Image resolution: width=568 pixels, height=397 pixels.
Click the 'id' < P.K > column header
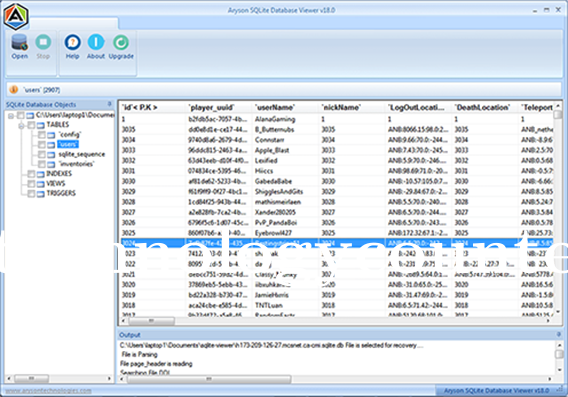click(153, 107)
